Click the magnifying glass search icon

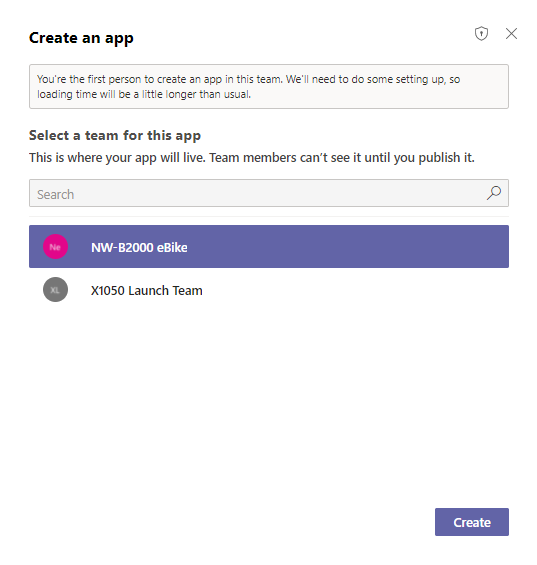click(x=493, y=193)
